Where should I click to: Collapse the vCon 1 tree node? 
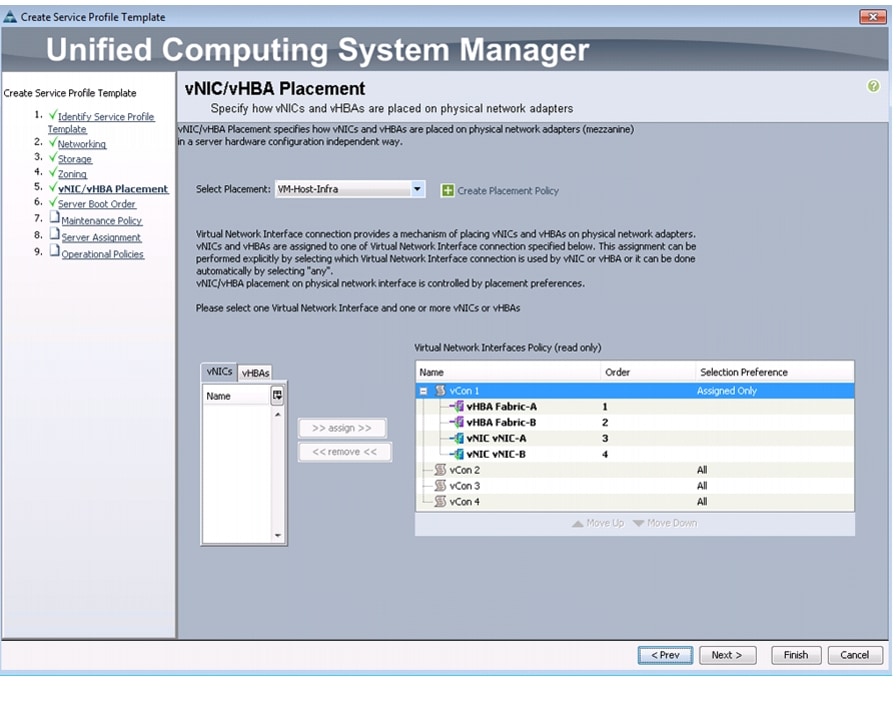coord(423,392)
